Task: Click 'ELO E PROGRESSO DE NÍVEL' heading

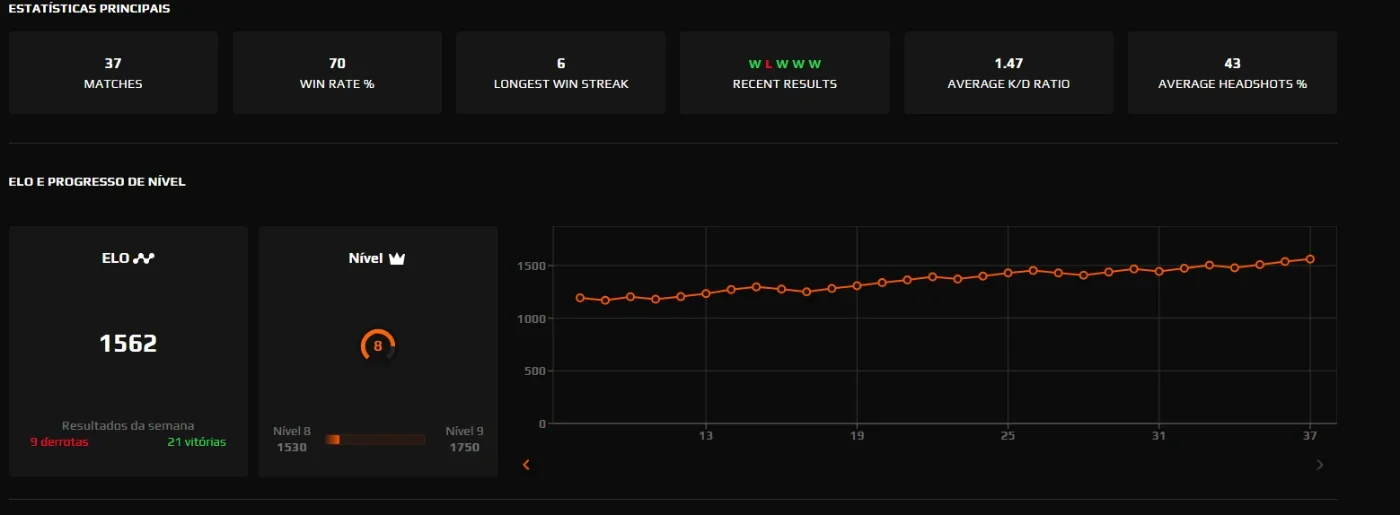Action: (97, 182)
